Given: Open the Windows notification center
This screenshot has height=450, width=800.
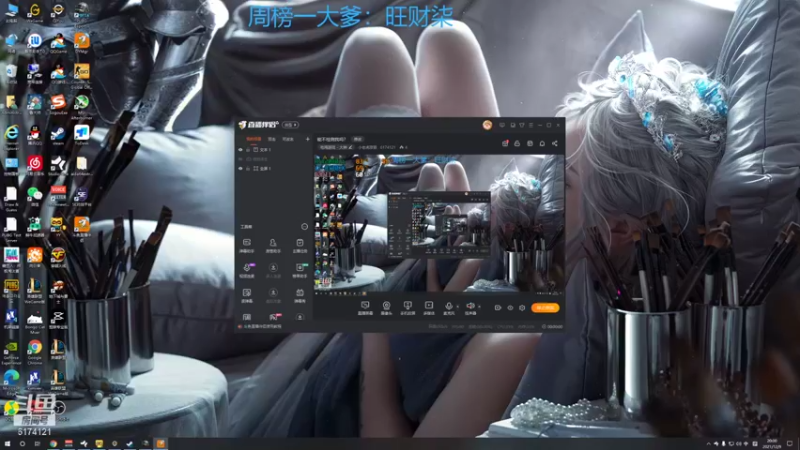Looking at the screenshot, I should (x=790, y=444).
